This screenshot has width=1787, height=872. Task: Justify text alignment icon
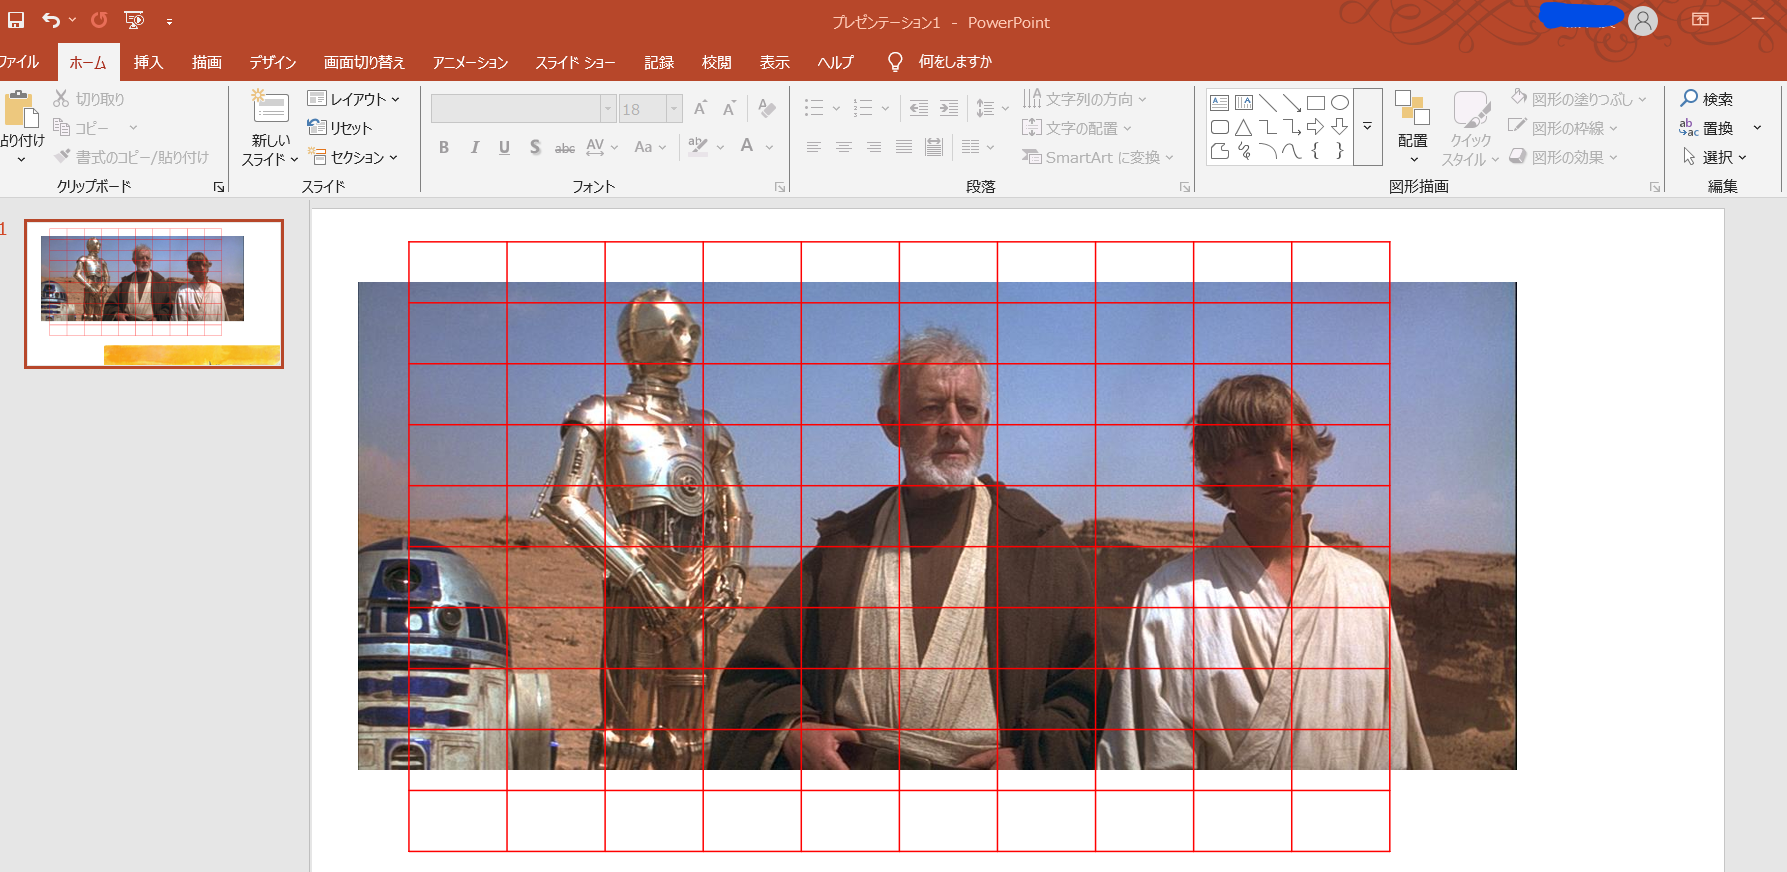point(904,147)
